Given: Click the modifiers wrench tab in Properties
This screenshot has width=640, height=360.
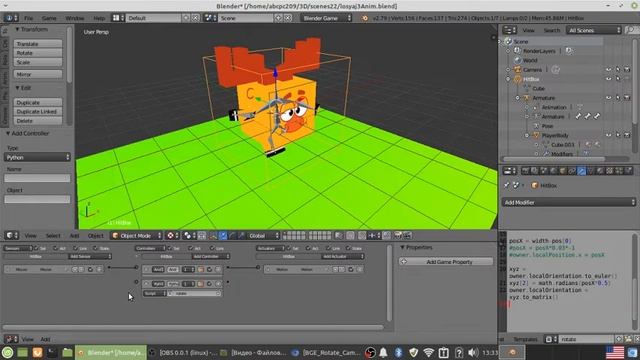Looking at the screenshot, I should (582, 171).
